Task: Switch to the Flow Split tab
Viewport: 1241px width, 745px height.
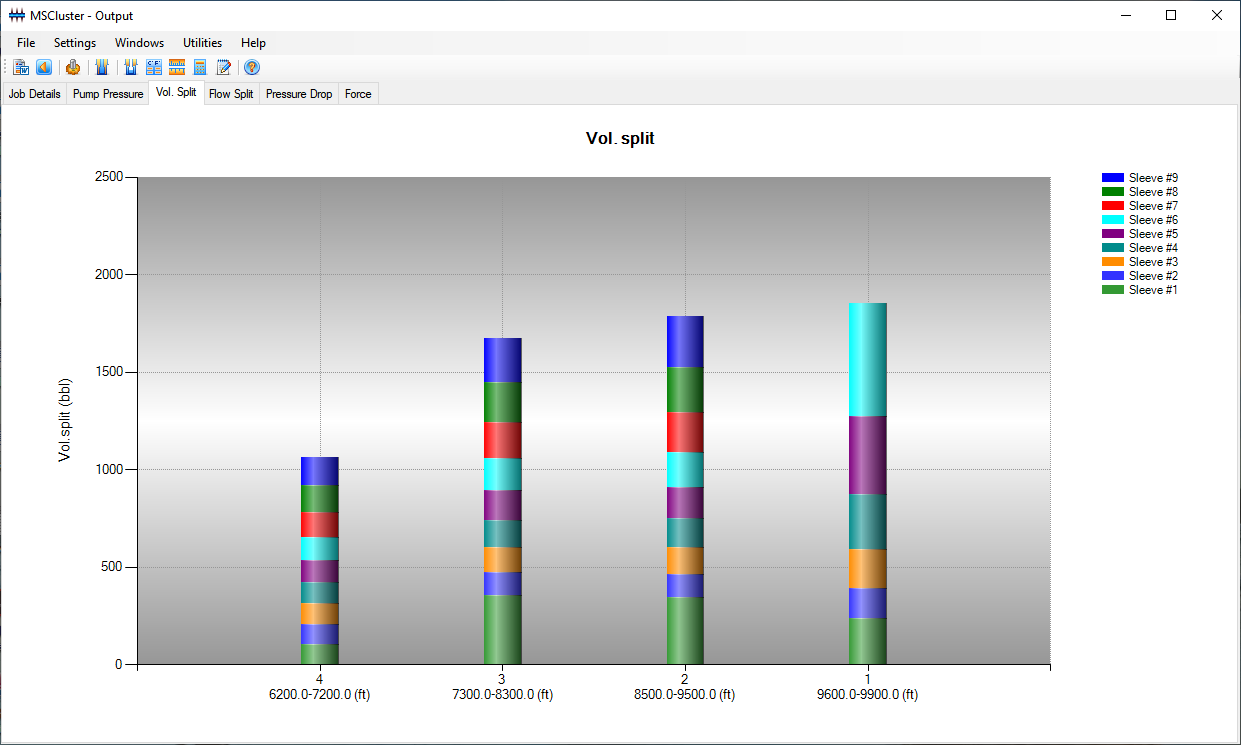Action: click(x=231, y=94)
